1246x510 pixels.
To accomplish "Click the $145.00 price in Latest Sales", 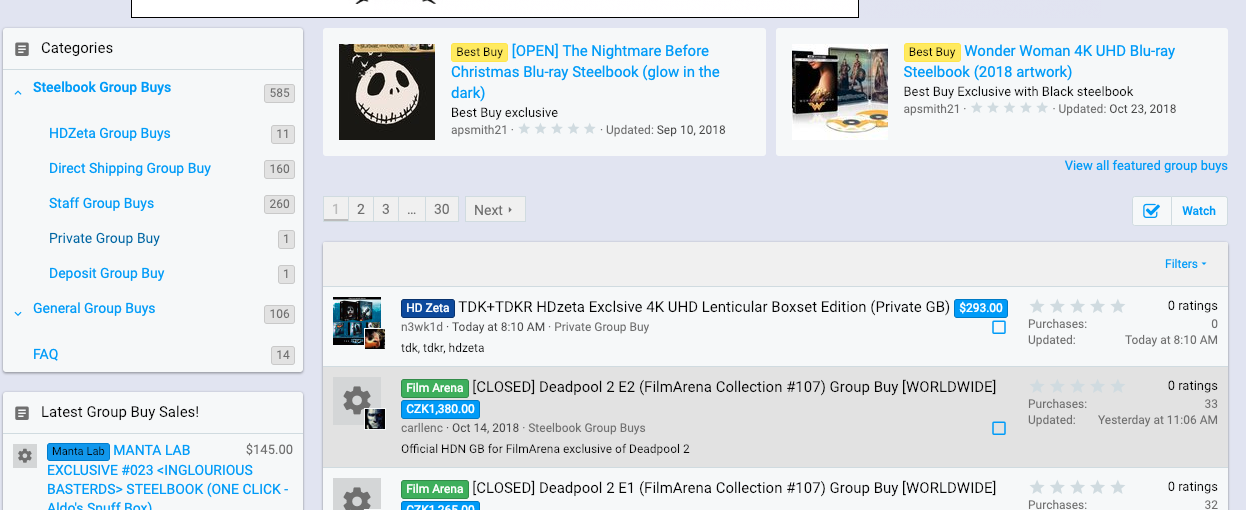I will click(x=269, y=450).
